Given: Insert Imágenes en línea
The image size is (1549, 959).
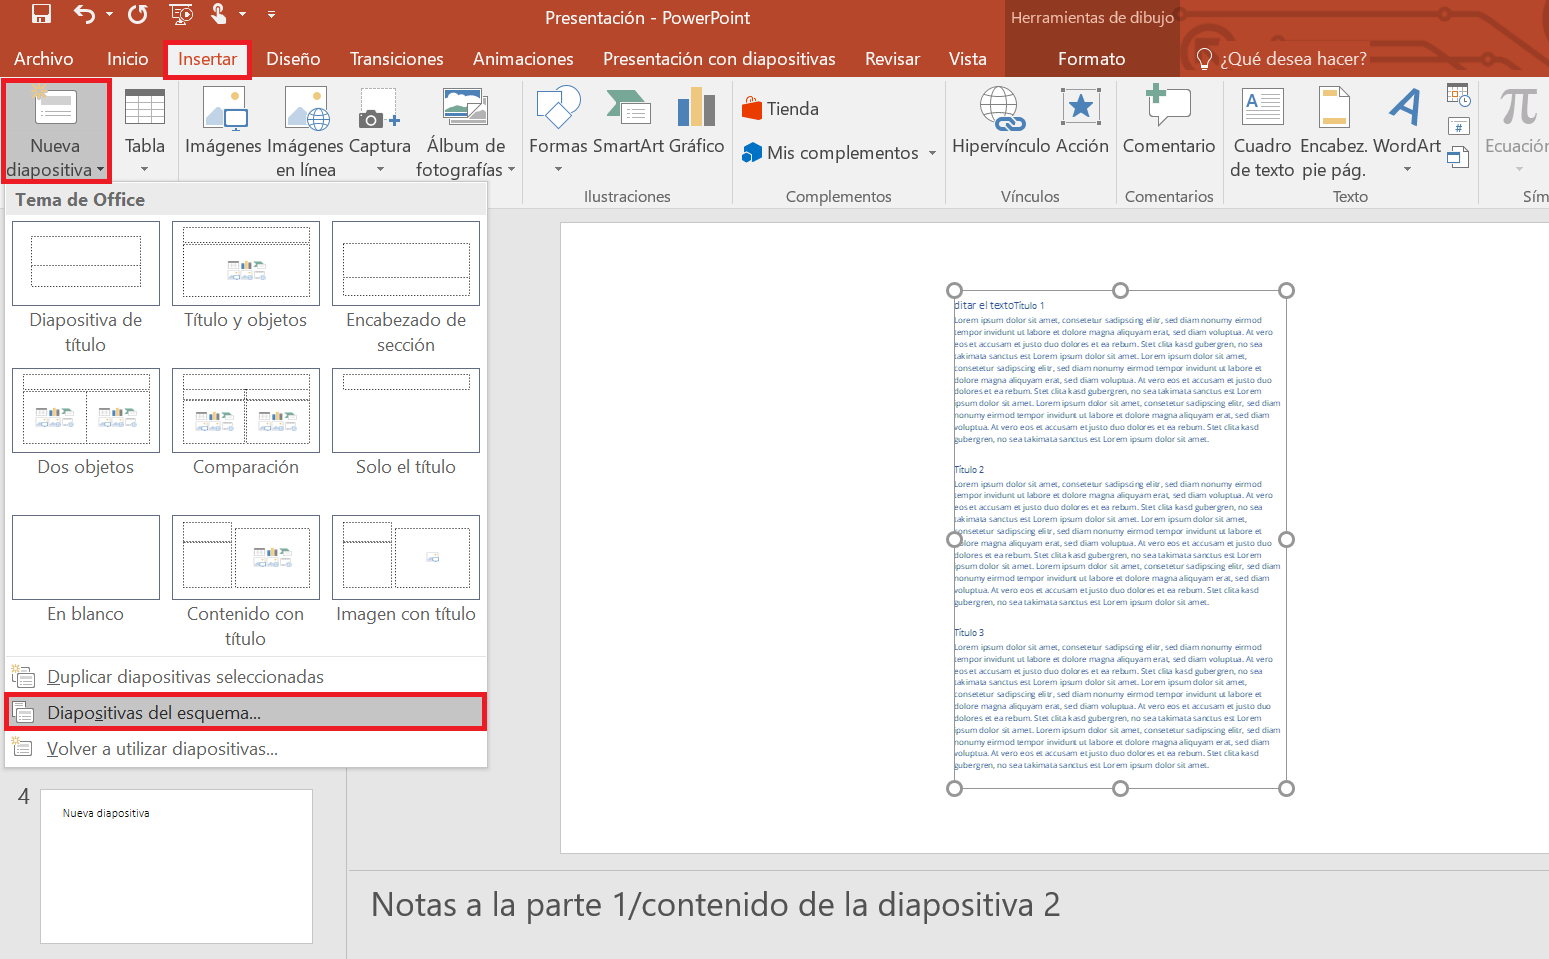Looking at the screenshot, I should click(306, 131).
